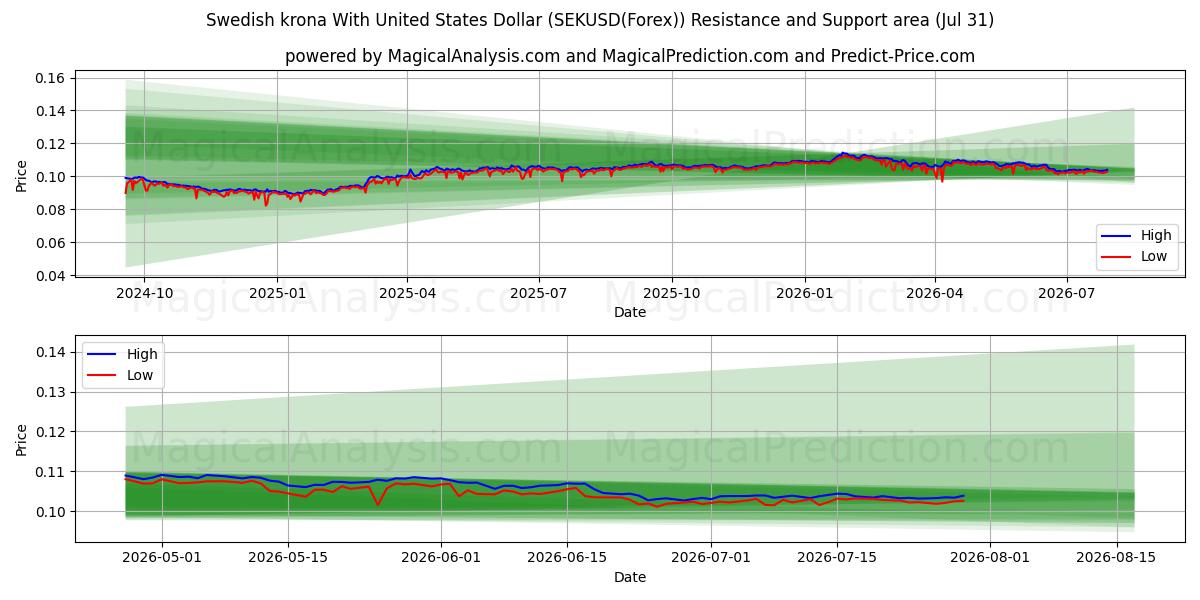Click 'Low' in the top chart legend
1200x600 pixels.
point(1154,256)
